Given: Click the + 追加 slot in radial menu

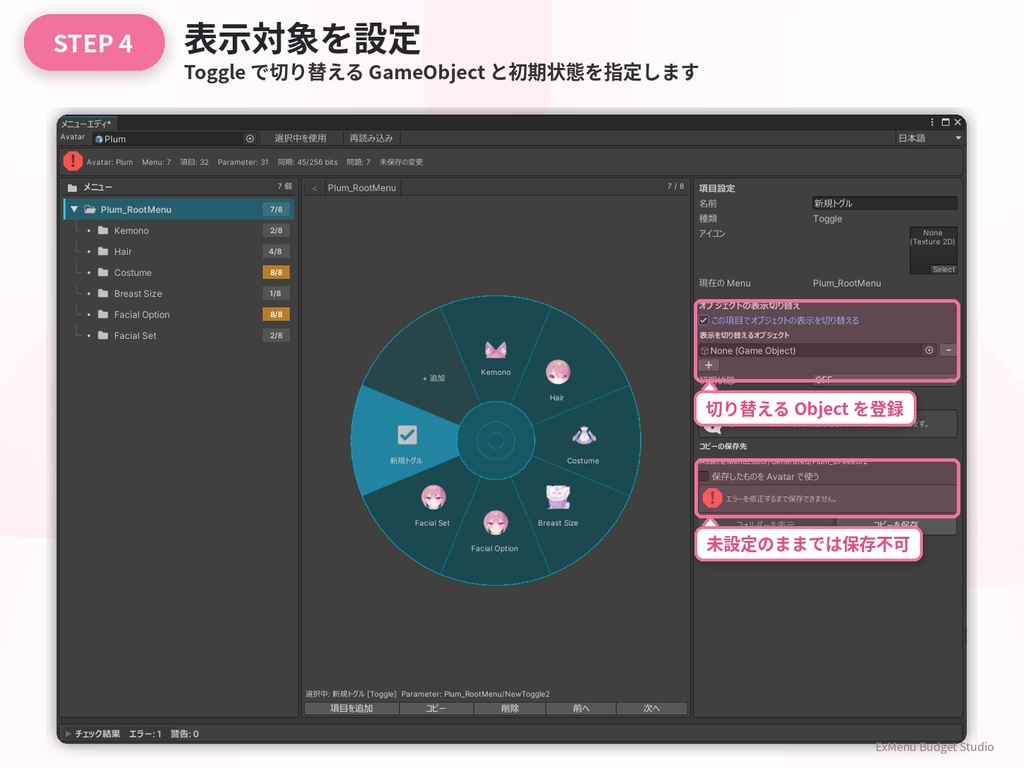Looking at the screenshot, I should pos(434,378).
